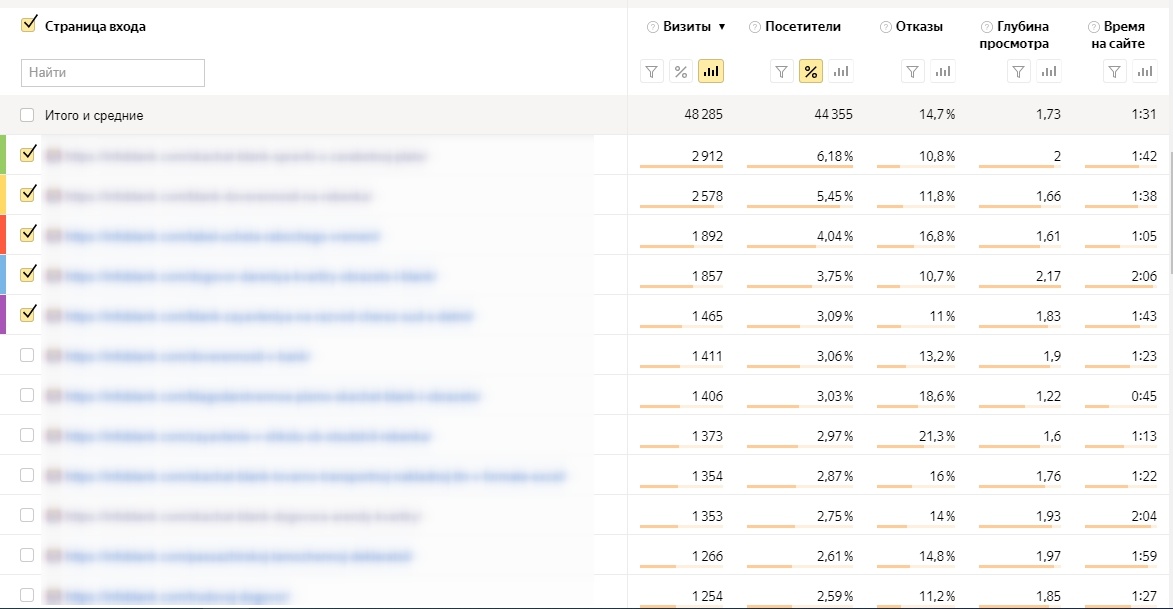
Task: Filter the Глубина просмотра column
Action: click(x=1018, y=71)
